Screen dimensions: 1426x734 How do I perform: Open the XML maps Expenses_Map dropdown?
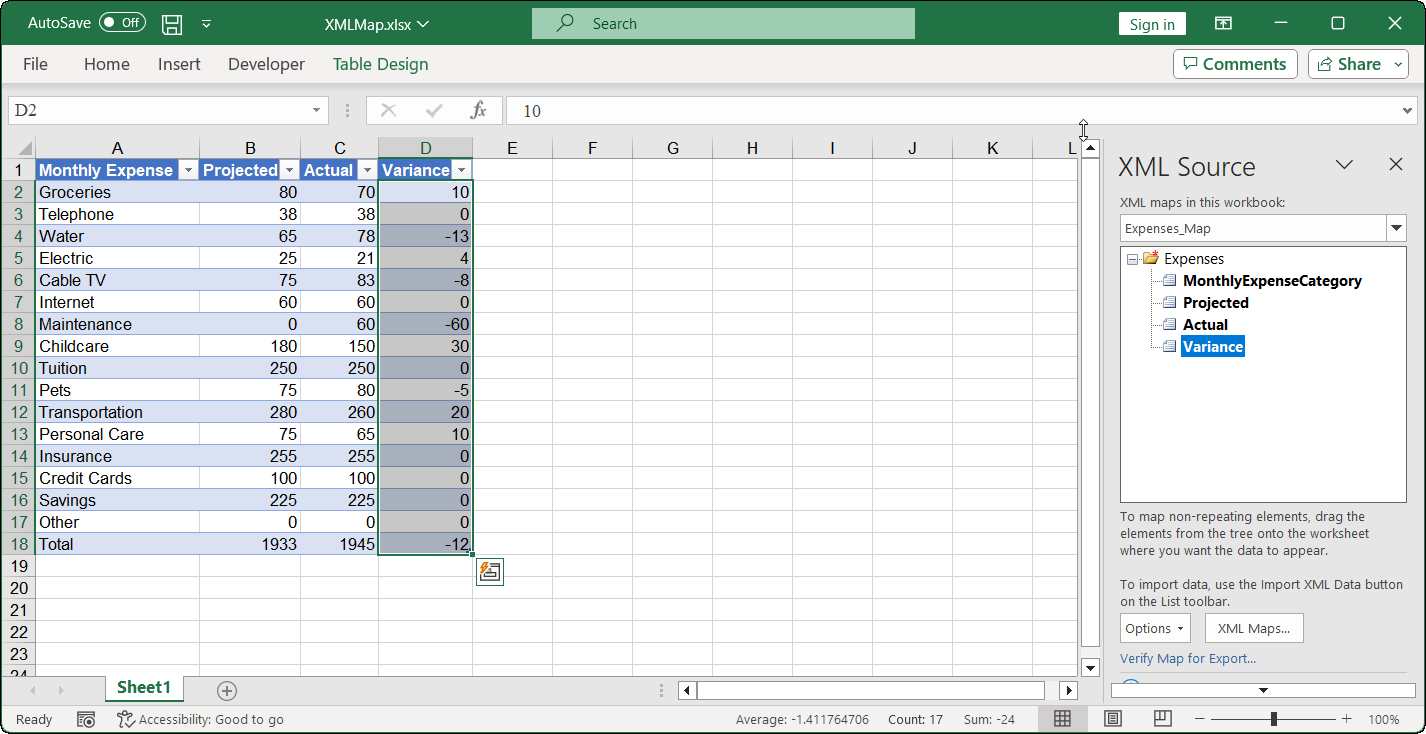tap(1396, 228)
